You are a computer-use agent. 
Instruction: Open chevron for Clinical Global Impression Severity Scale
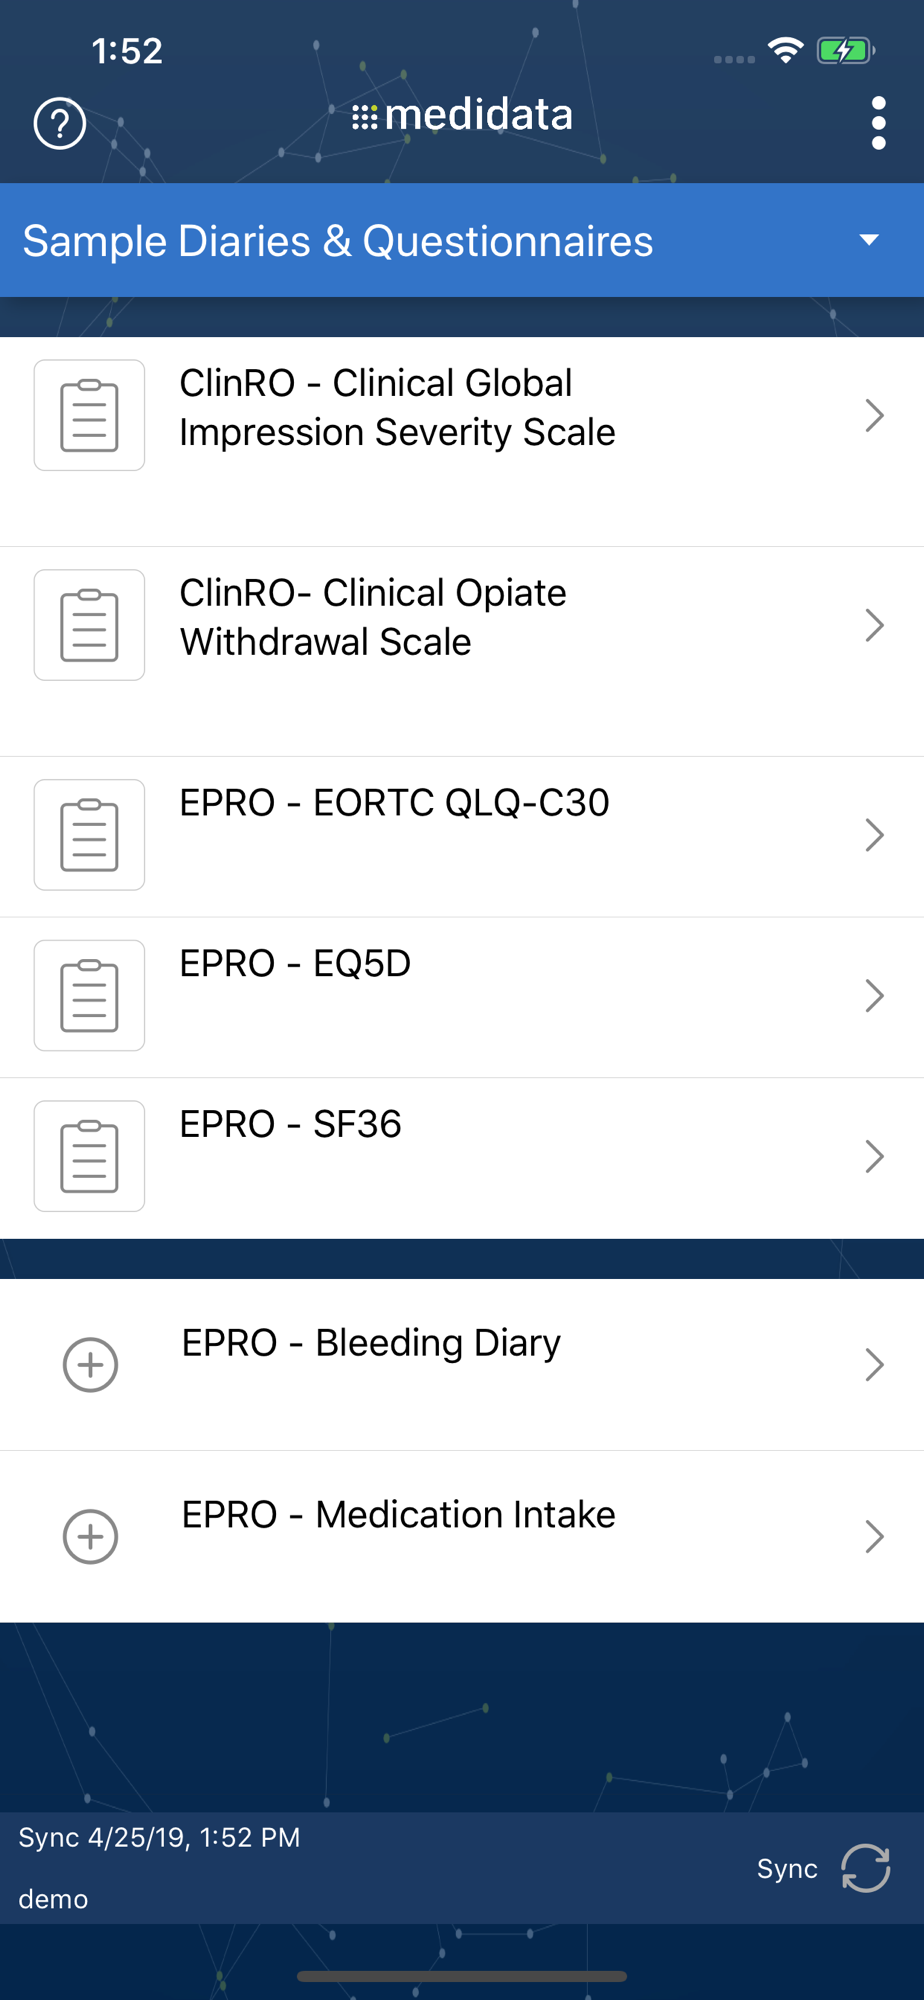(x=874, y=415)
